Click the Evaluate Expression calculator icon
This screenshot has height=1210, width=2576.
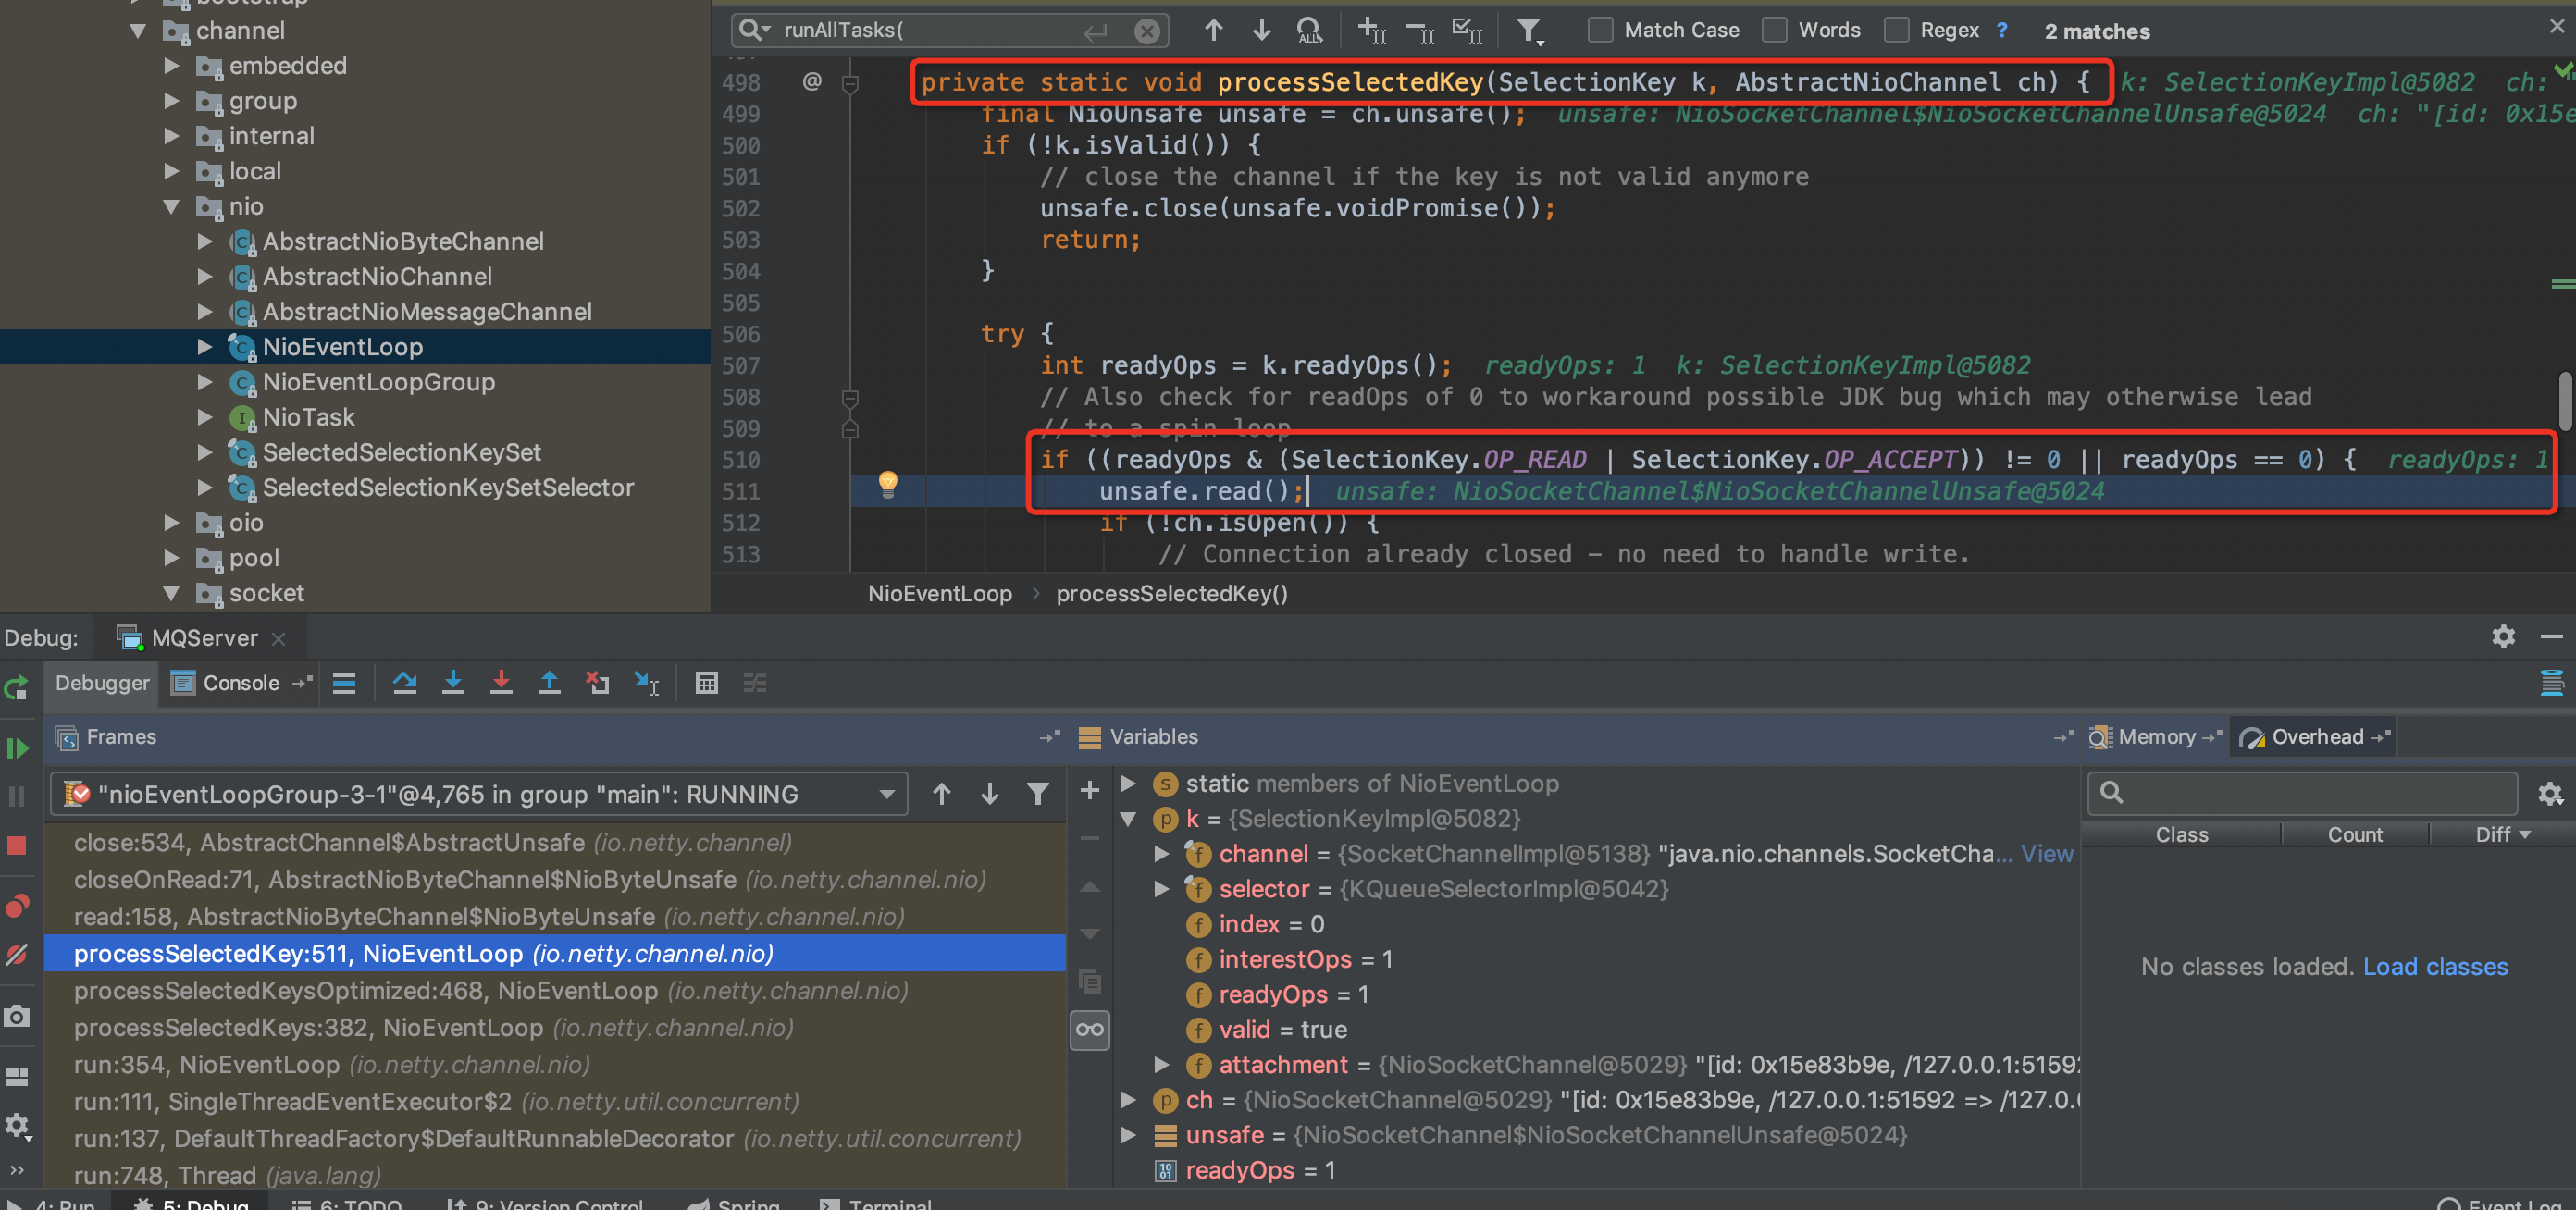click(x=706, y=683)
